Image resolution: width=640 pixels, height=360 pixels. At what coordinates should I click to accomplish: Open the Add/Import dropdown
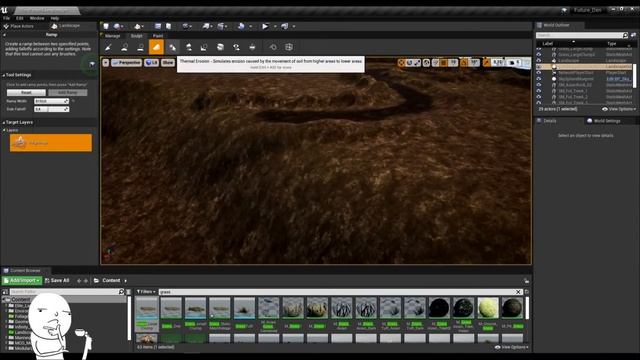[22, 281]
